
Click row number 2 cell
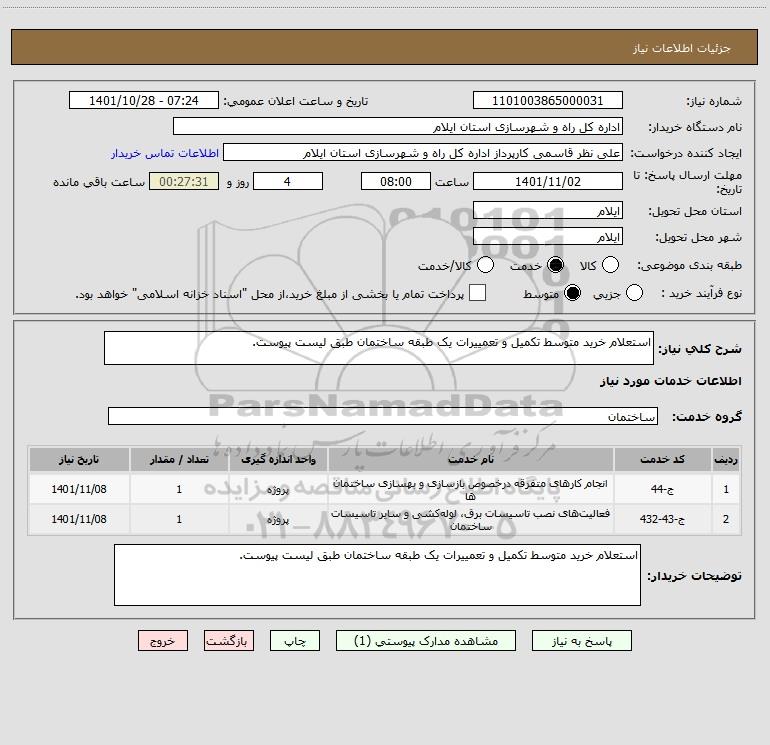click(726, 519)
